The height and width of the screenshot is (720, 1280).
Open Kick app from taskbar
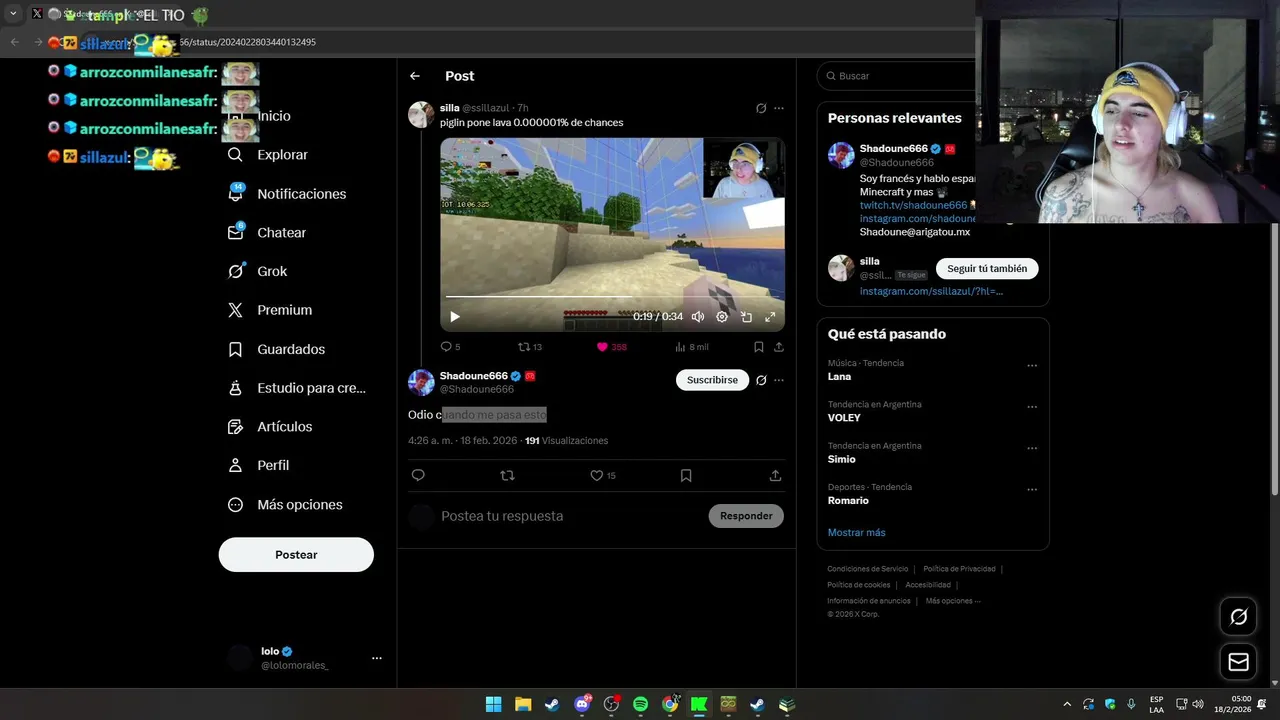699,704
